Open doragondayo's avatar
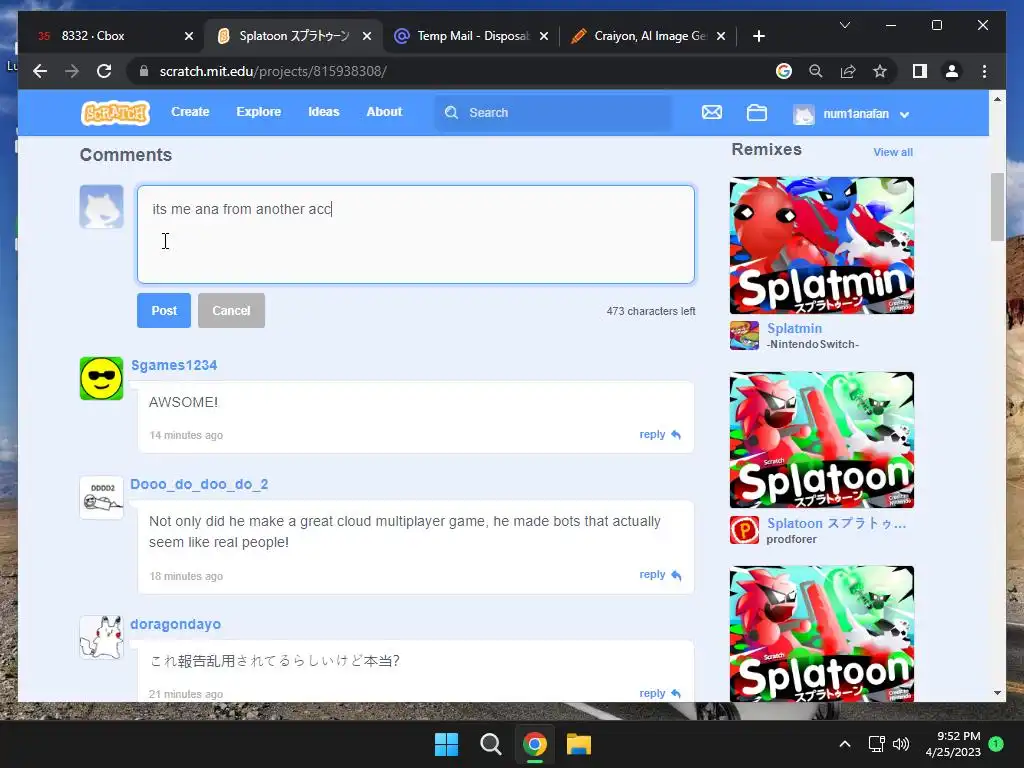Screen dimensions: 1024x768 [x=101, y=637]
